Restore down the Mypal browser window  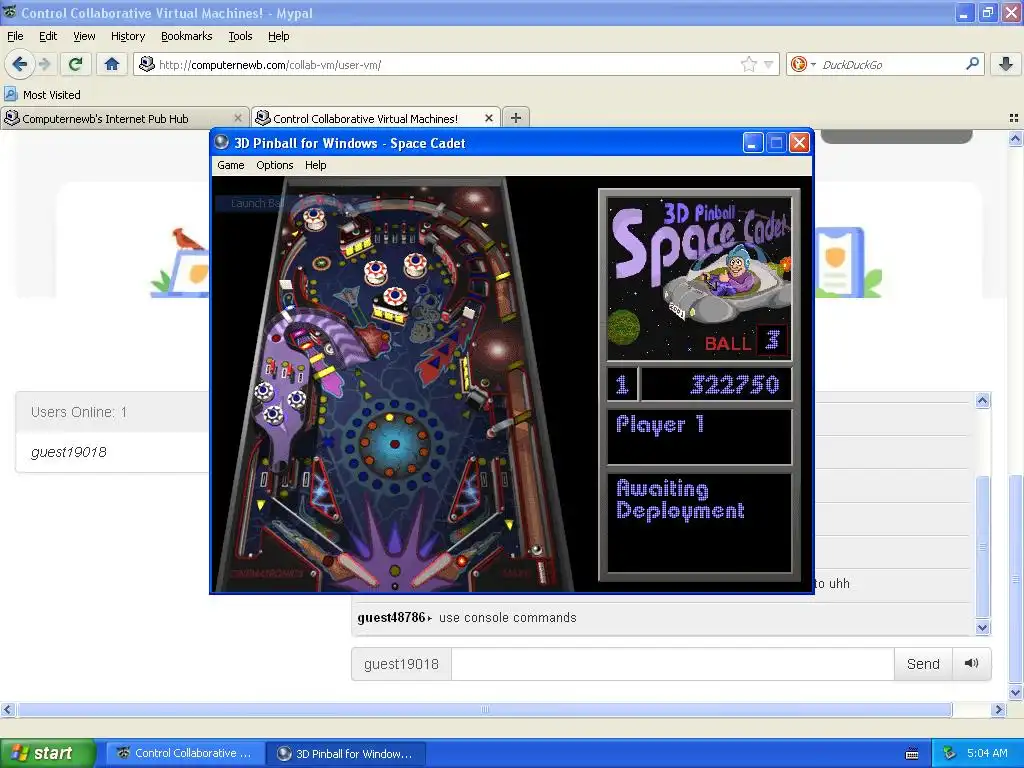pyautogui.click(x=987, y=12)
